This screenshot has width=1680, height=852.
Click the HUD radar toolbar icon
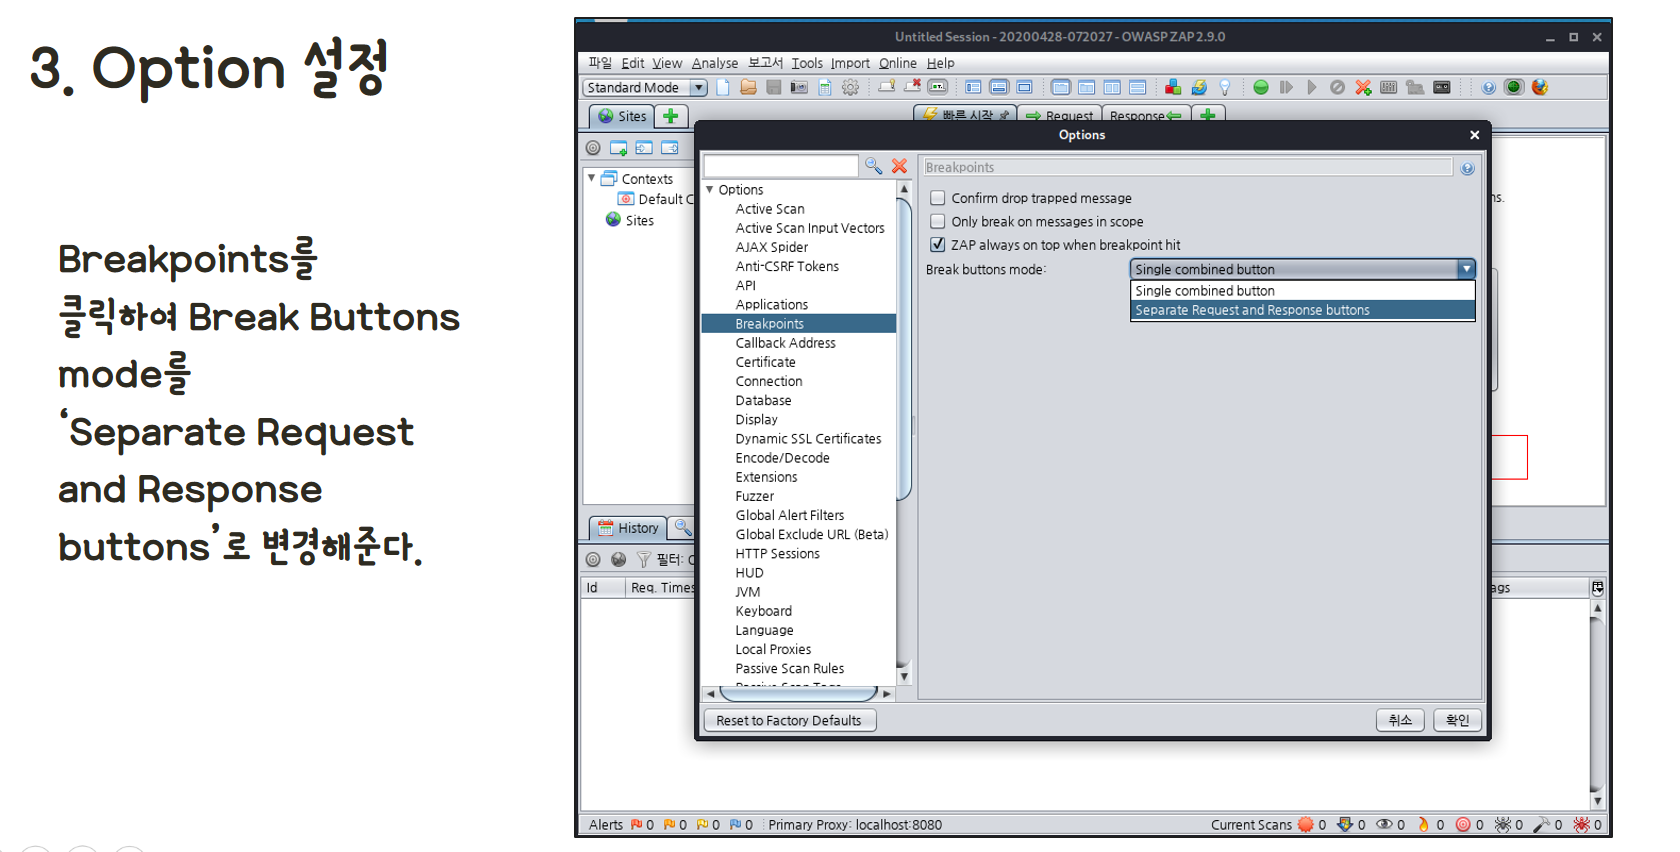click(x=1514, y=88)
